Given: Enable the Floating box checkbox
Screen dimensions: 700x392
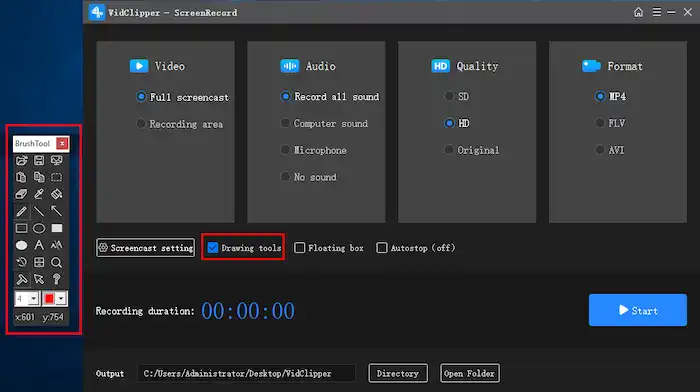Looking at the screenshot, I should tap(300, 247).
